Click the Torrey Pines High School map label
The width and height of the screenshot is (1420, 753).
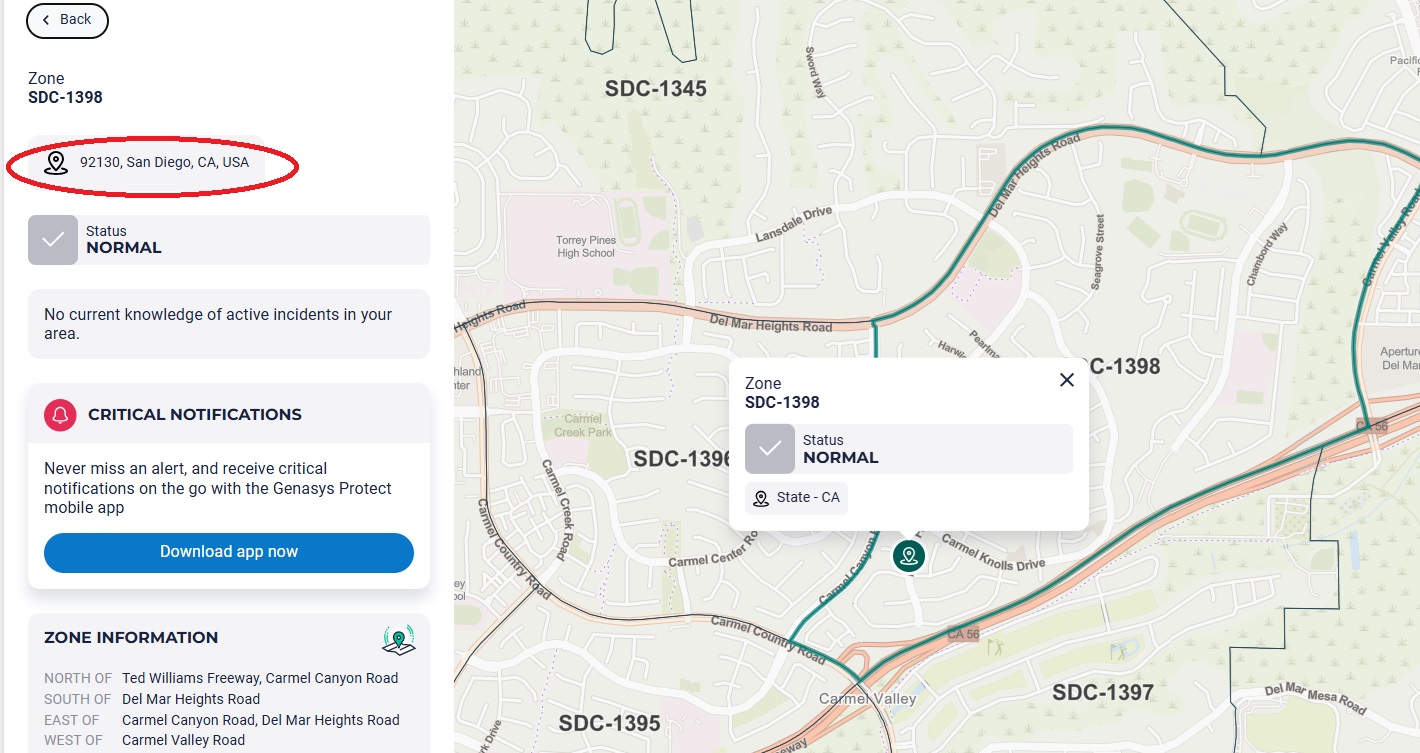(x=585, y=246)
